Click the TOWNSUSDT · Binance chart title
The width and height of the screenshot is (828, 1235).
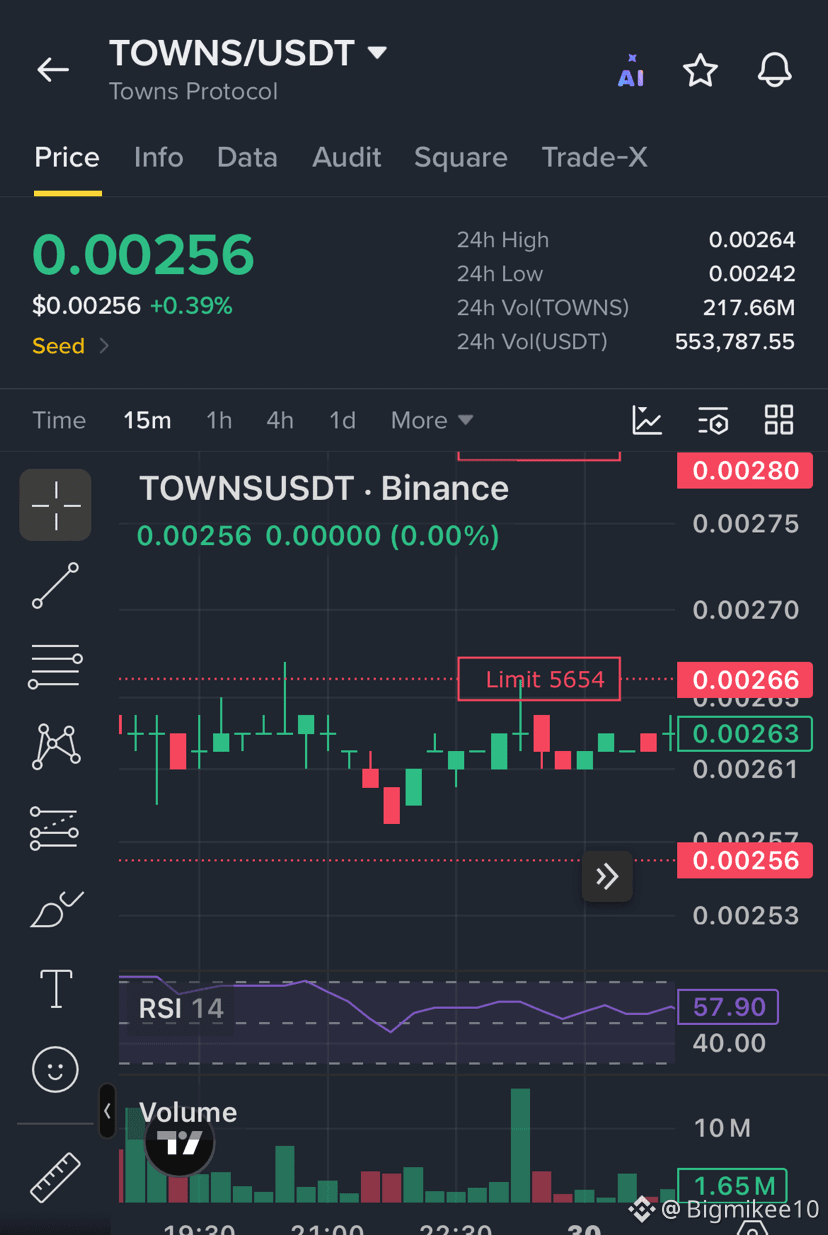(324, 488)
